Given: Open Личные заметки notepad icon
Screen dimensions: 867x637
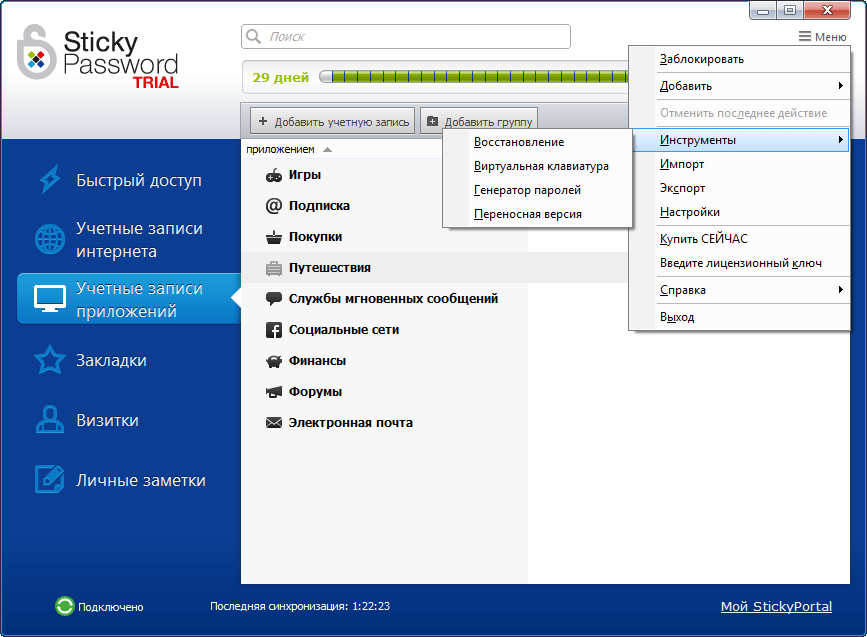Looking at the screenshot, I should [49, 480].
